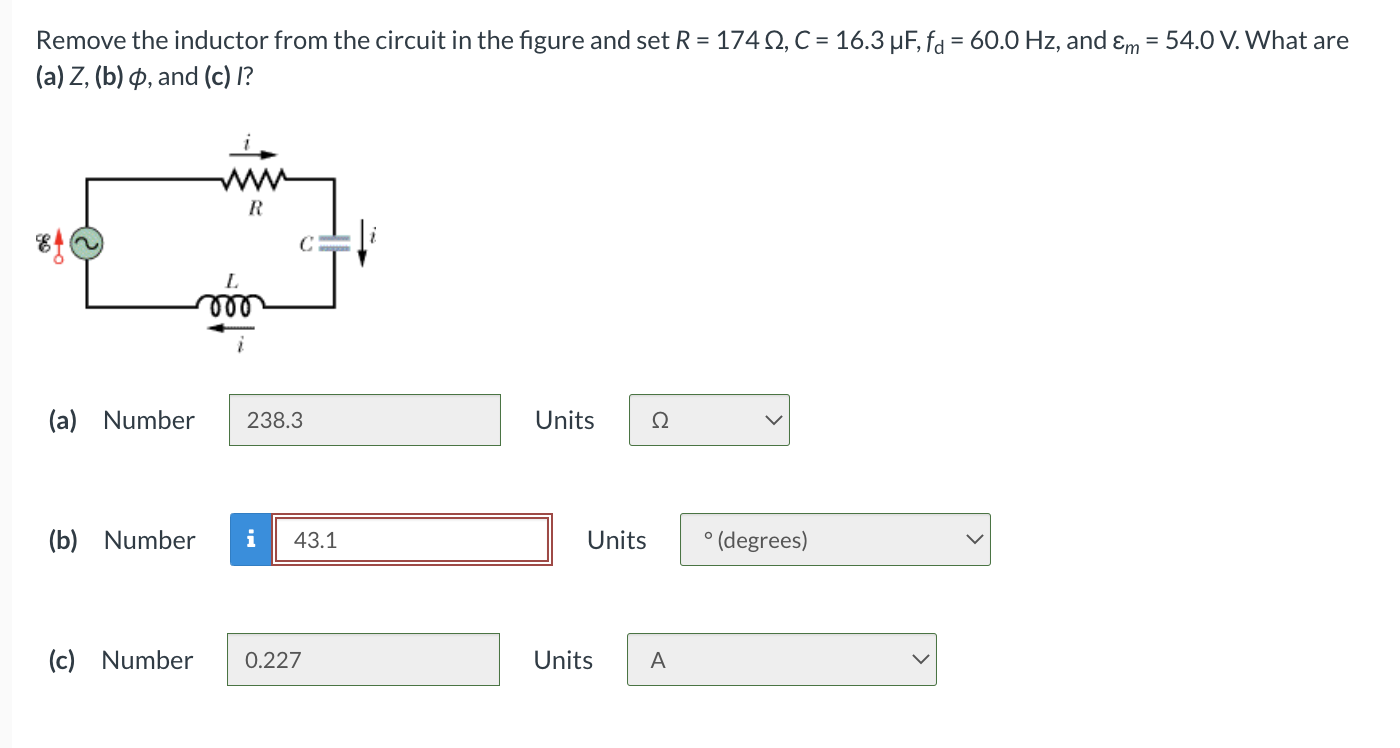Select the AC source symbol in the circuit
This screenshot has width=1400, height=748.
(85, 243)
